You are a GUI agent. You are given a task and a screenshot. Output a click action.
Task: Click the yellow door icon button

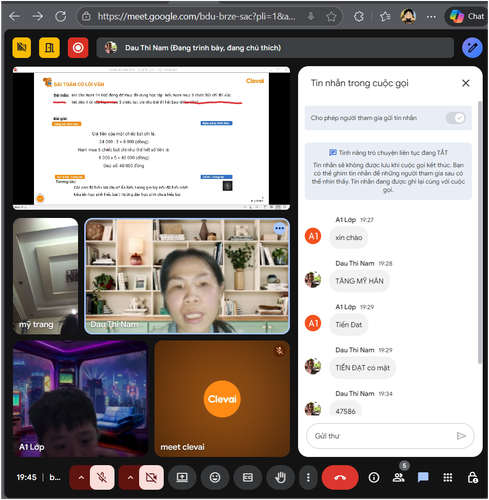[49, 48]
